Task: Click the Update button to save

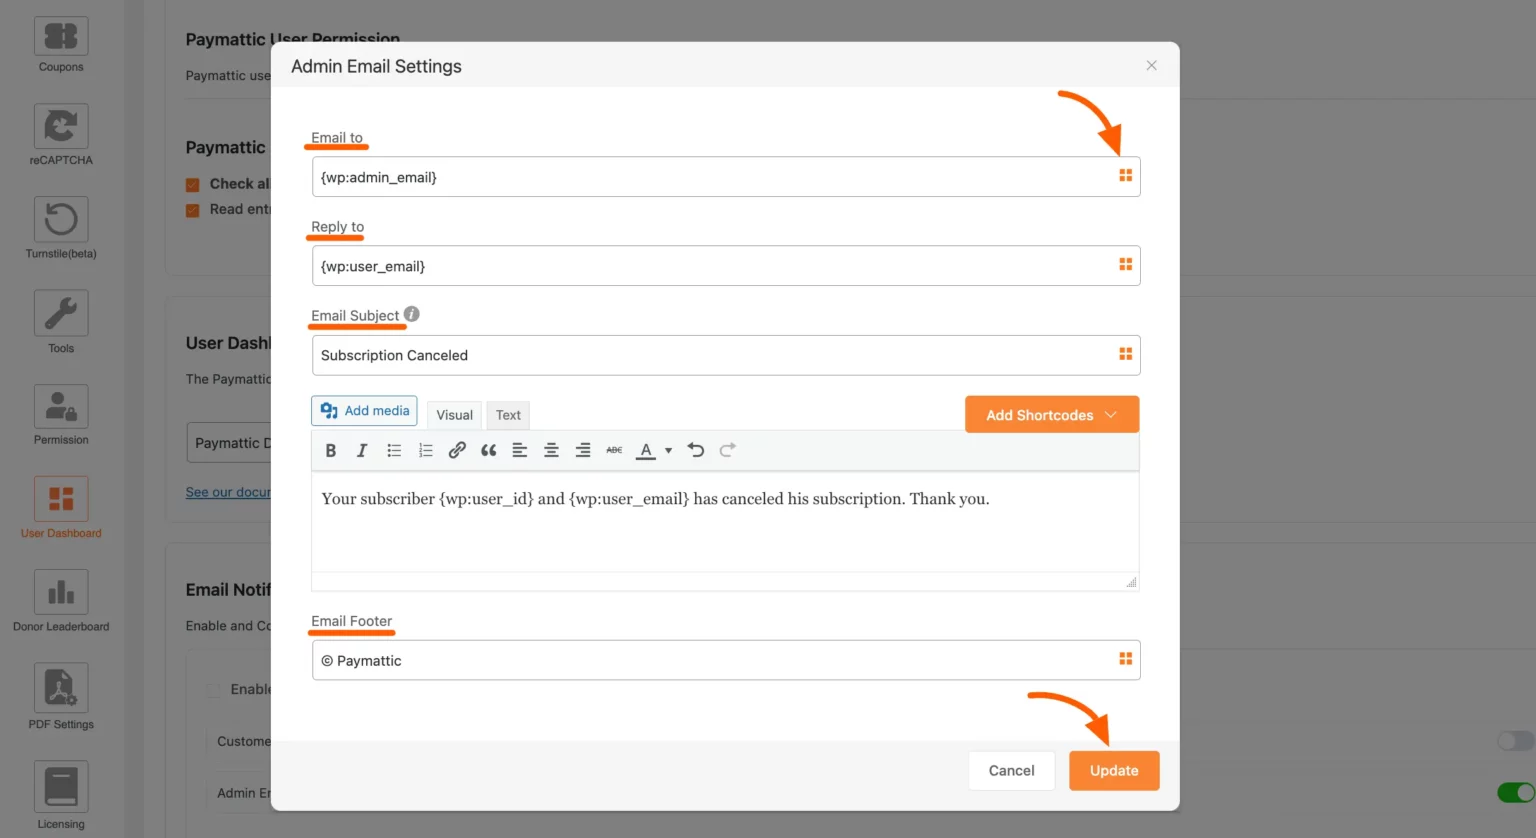Action: pyautogui.click(x=1114, y=770)
